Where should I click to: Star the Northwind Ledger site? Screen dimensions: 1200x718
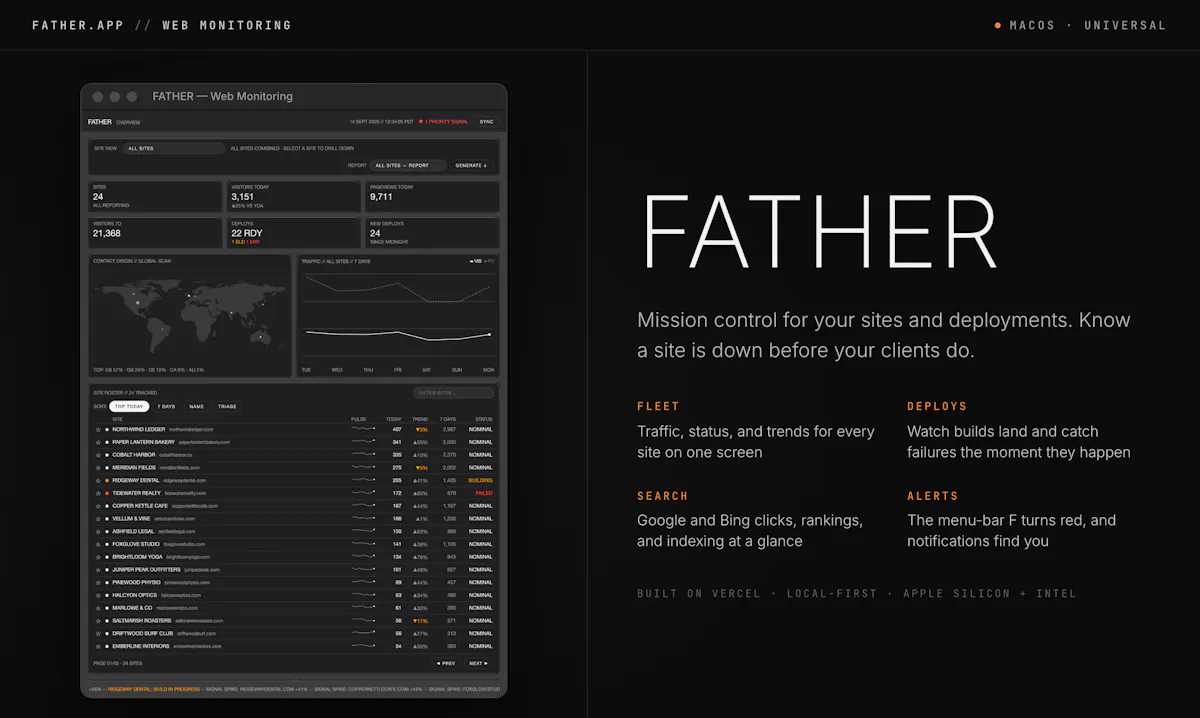tap(98, 429)
